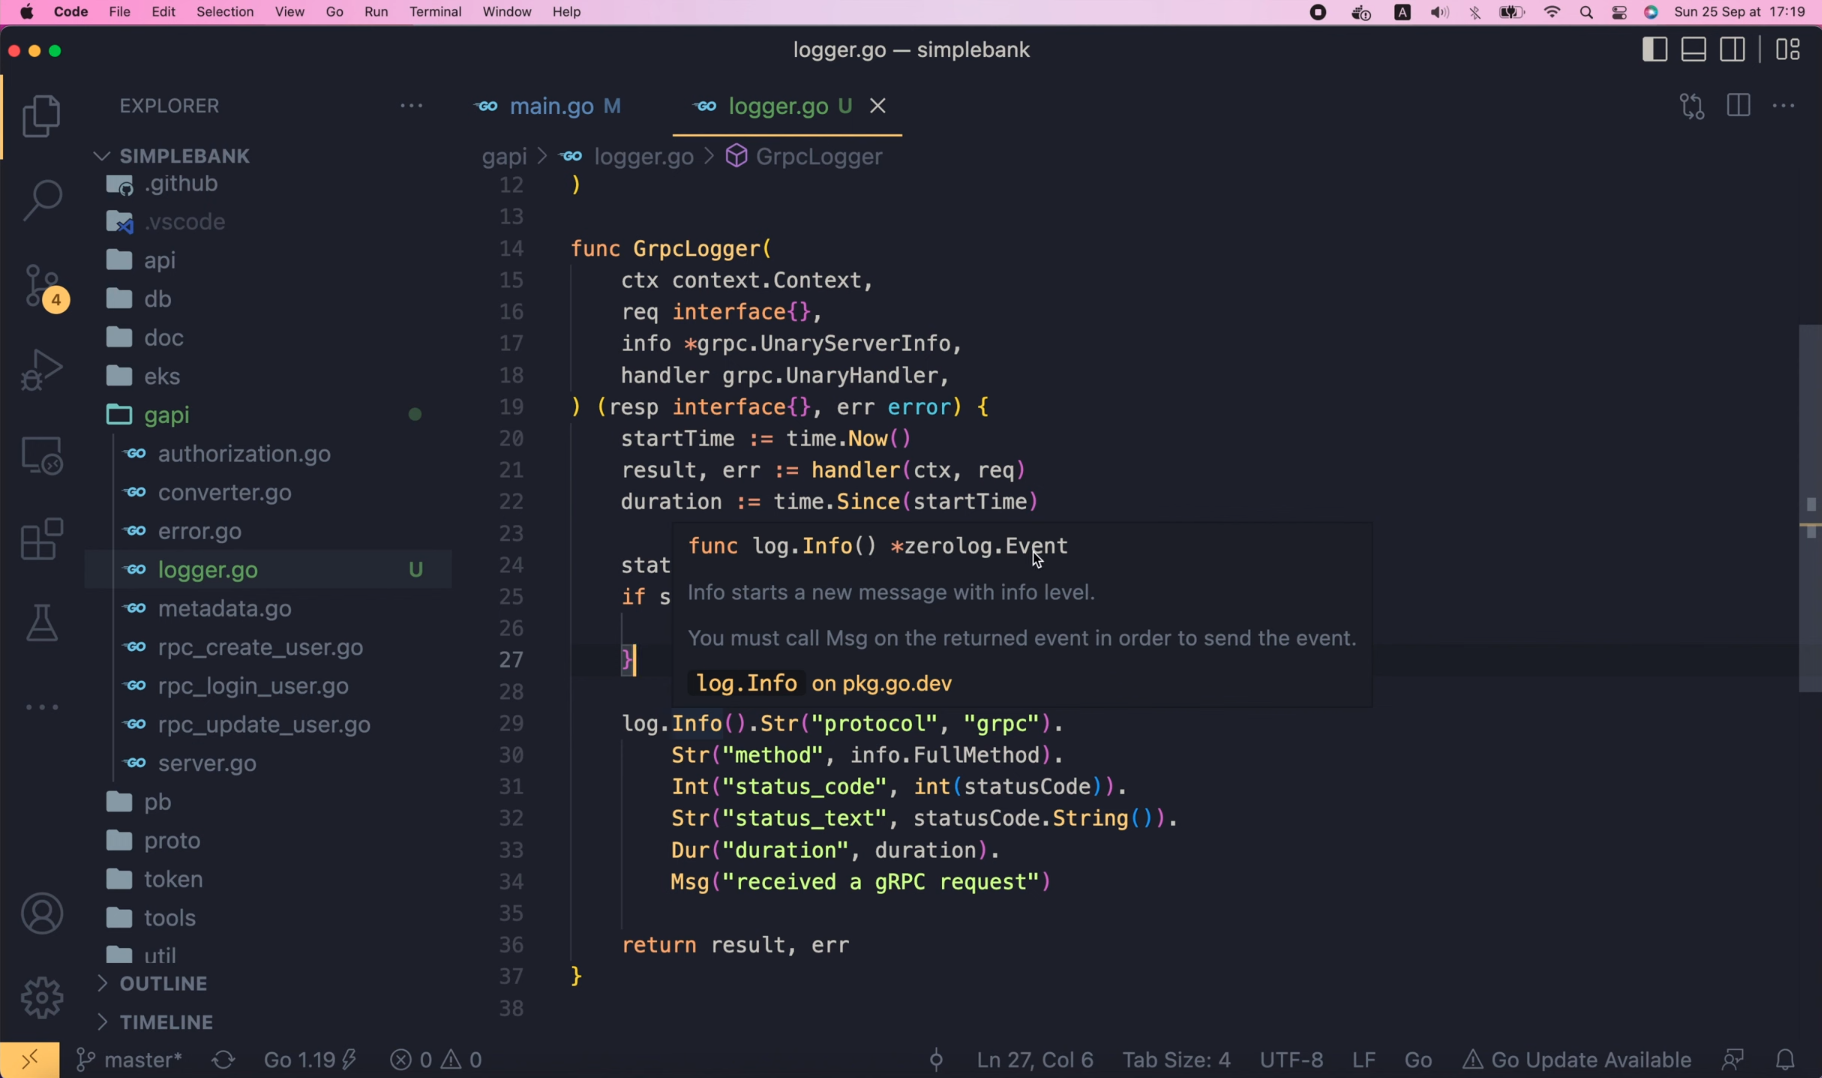Open macOS Spotlight search icon
The width and height of the screenshot is (1822, 1078).
(x=1586, y=12)
